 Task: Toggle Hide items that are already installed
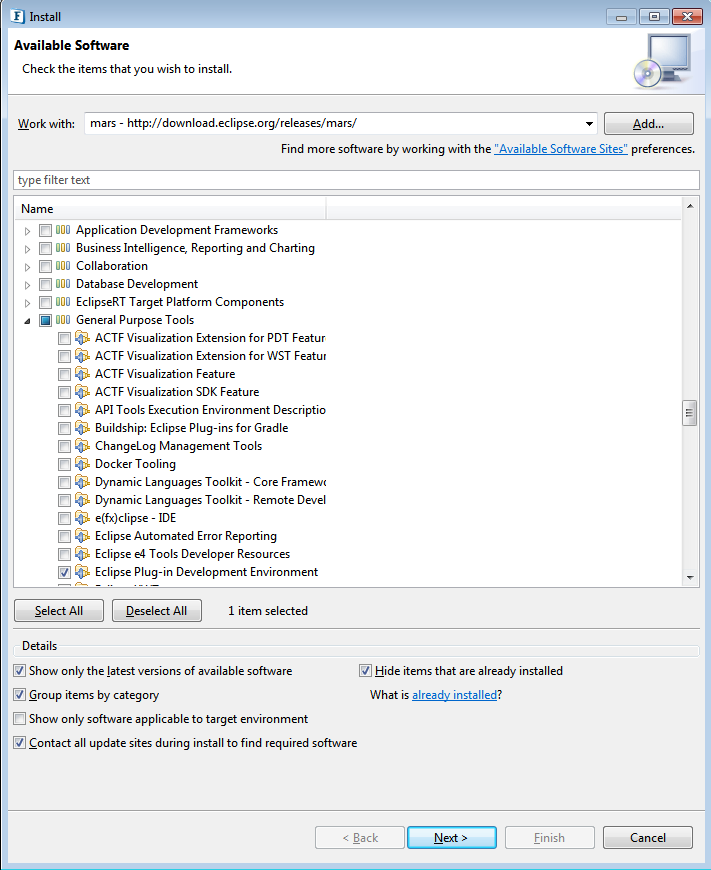click(x=365, y=671)
